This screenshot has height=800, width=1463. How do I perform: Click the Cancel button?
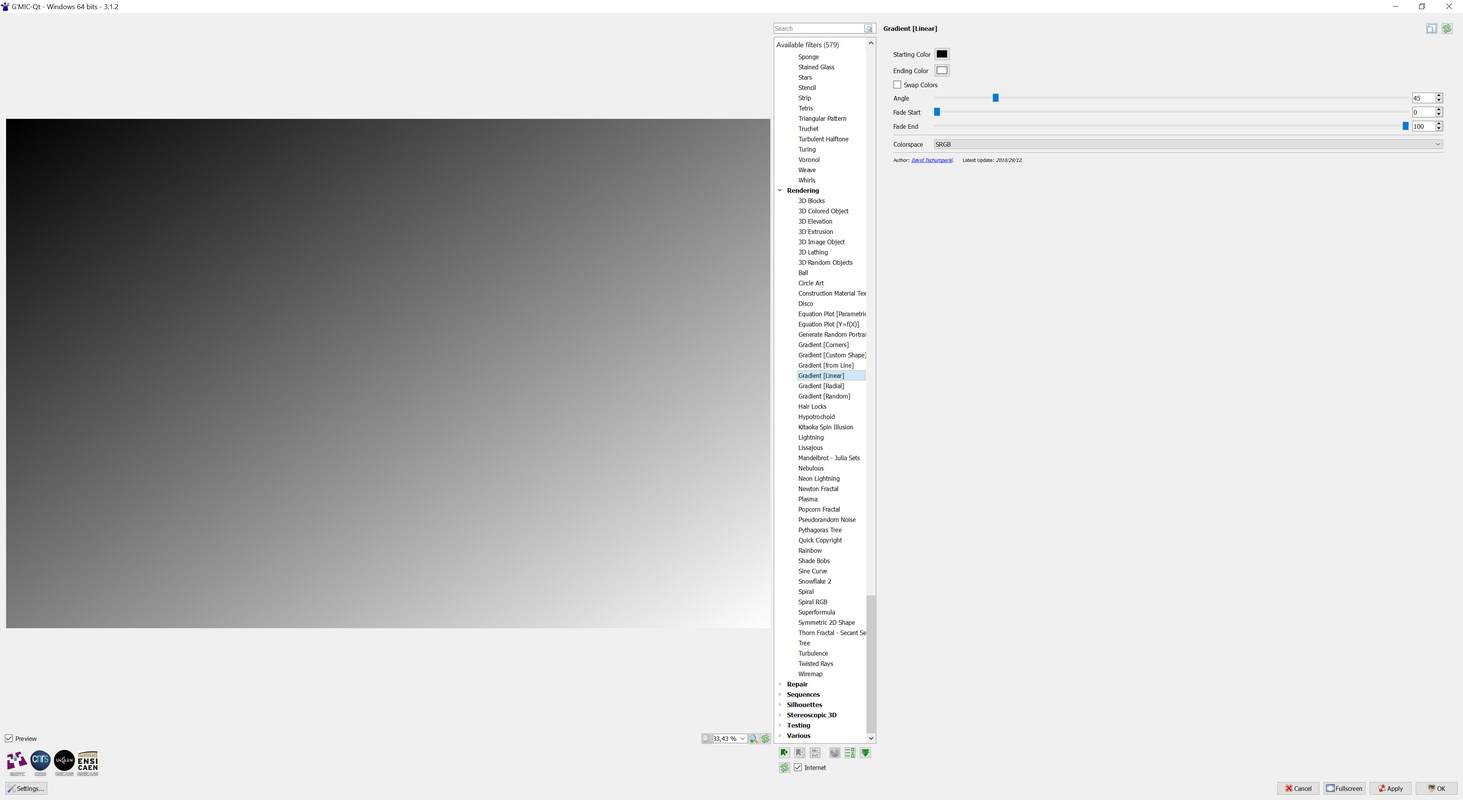1298,788
